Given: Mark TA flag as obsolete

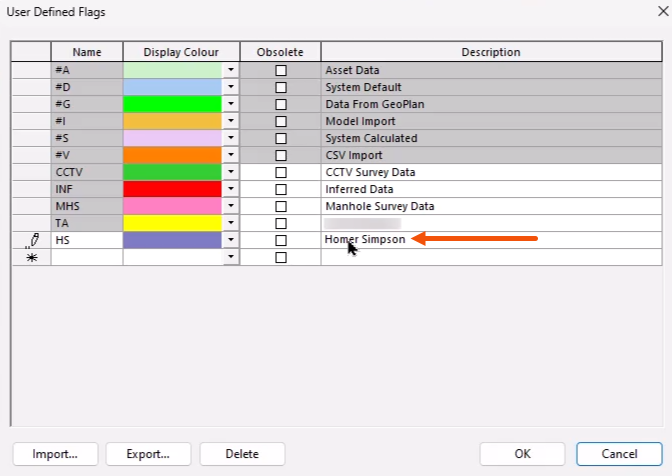Looking at the screenshot, I should [x=281, y=223].
